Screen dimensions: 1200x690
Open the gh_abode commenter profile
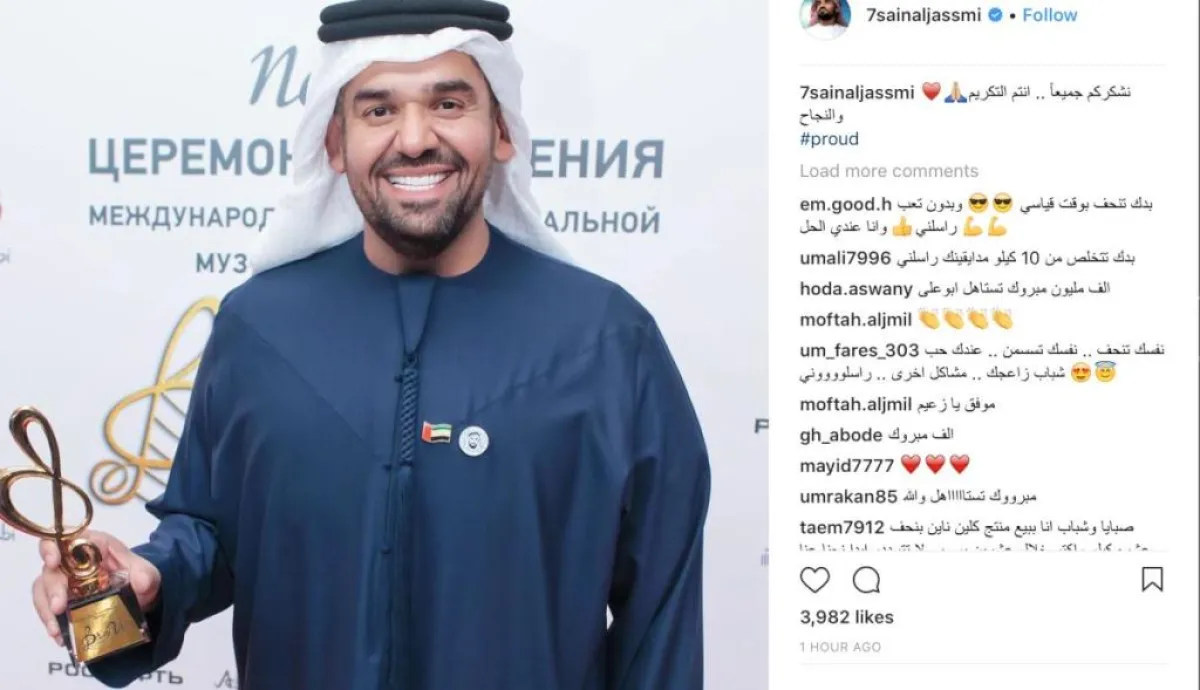point(841,435)
